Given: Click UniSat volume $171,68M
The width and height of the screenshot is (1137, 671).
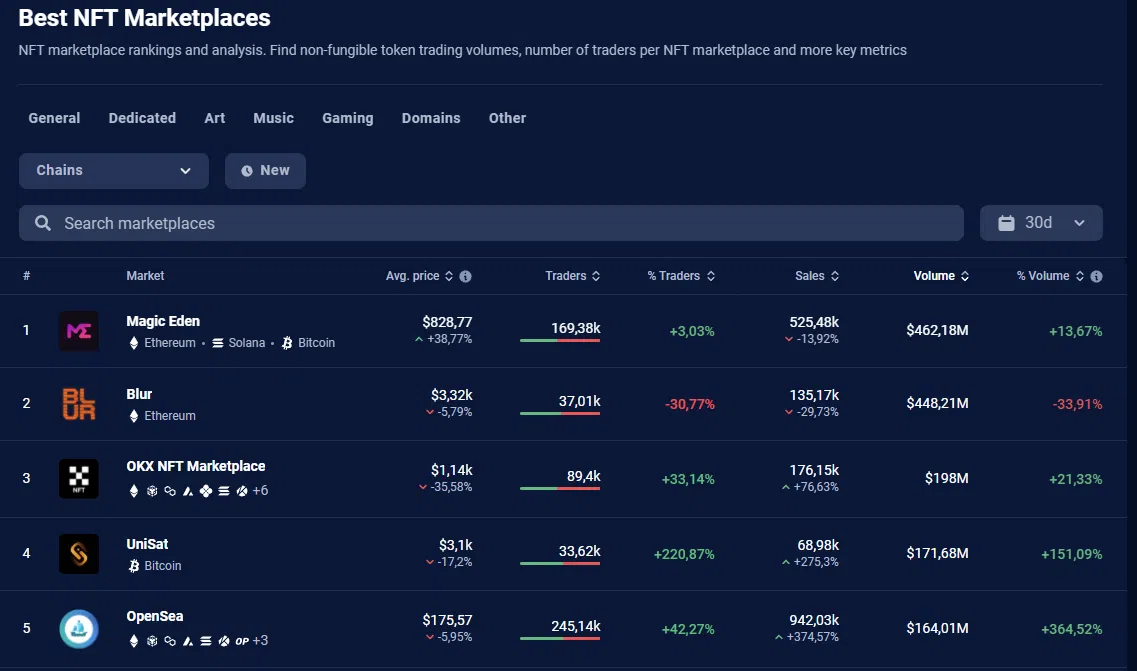Looking at the screenshot, I should point(937,553).
